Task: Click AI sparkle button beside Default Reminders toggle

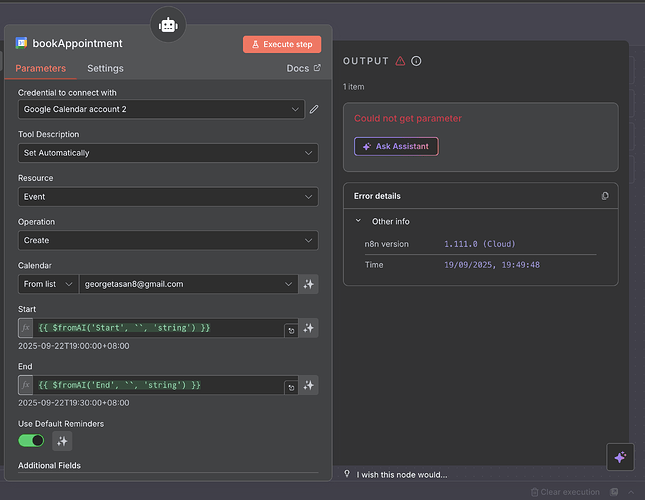Action: [62, 441]
